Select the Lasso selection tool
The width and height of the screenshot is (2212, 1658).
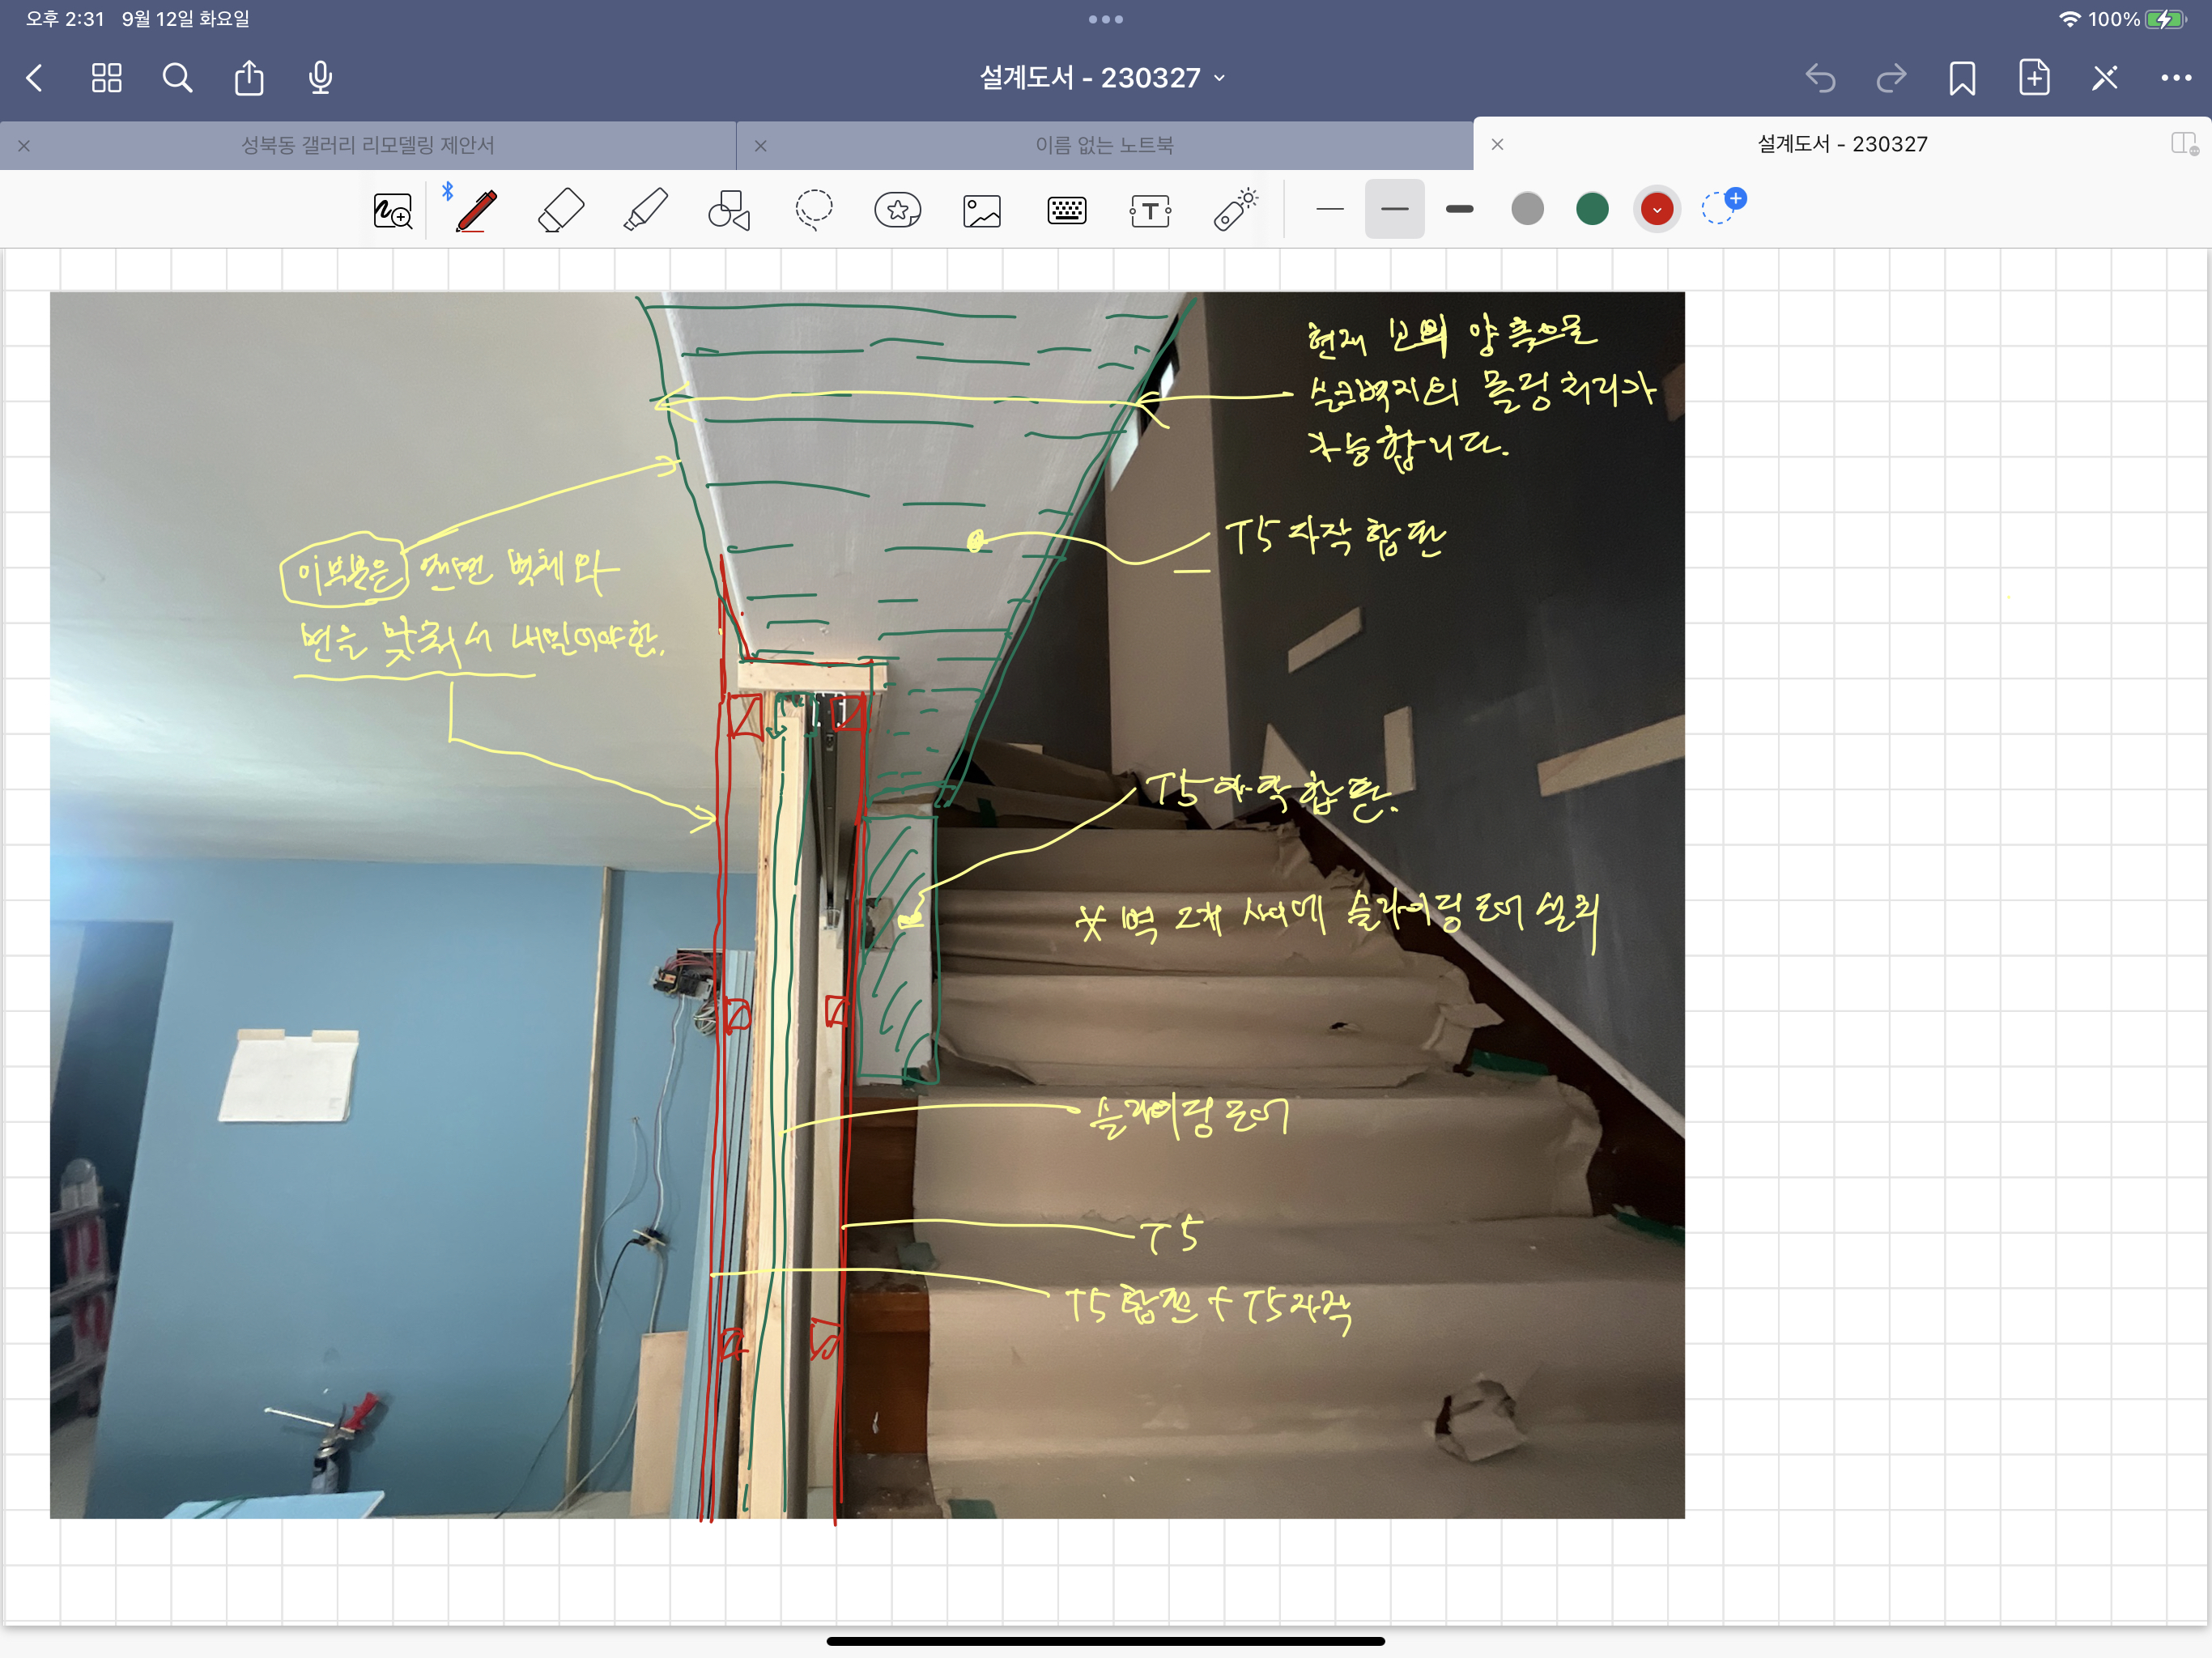coord(814,210)
